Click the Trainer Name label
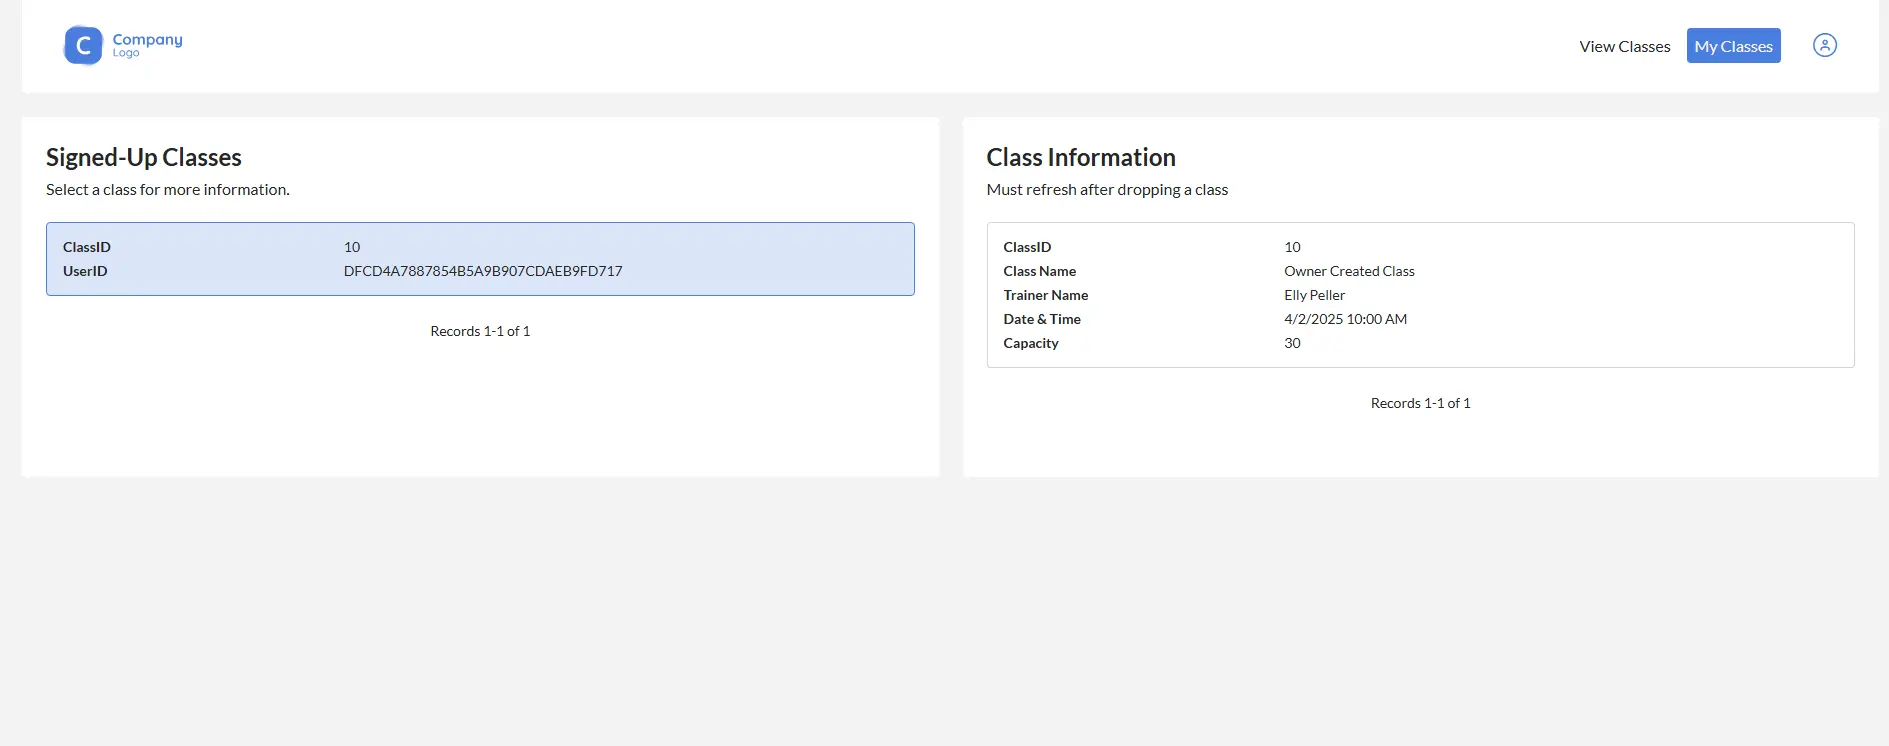Screen dimensions: 1889x746 (1045, 295)
